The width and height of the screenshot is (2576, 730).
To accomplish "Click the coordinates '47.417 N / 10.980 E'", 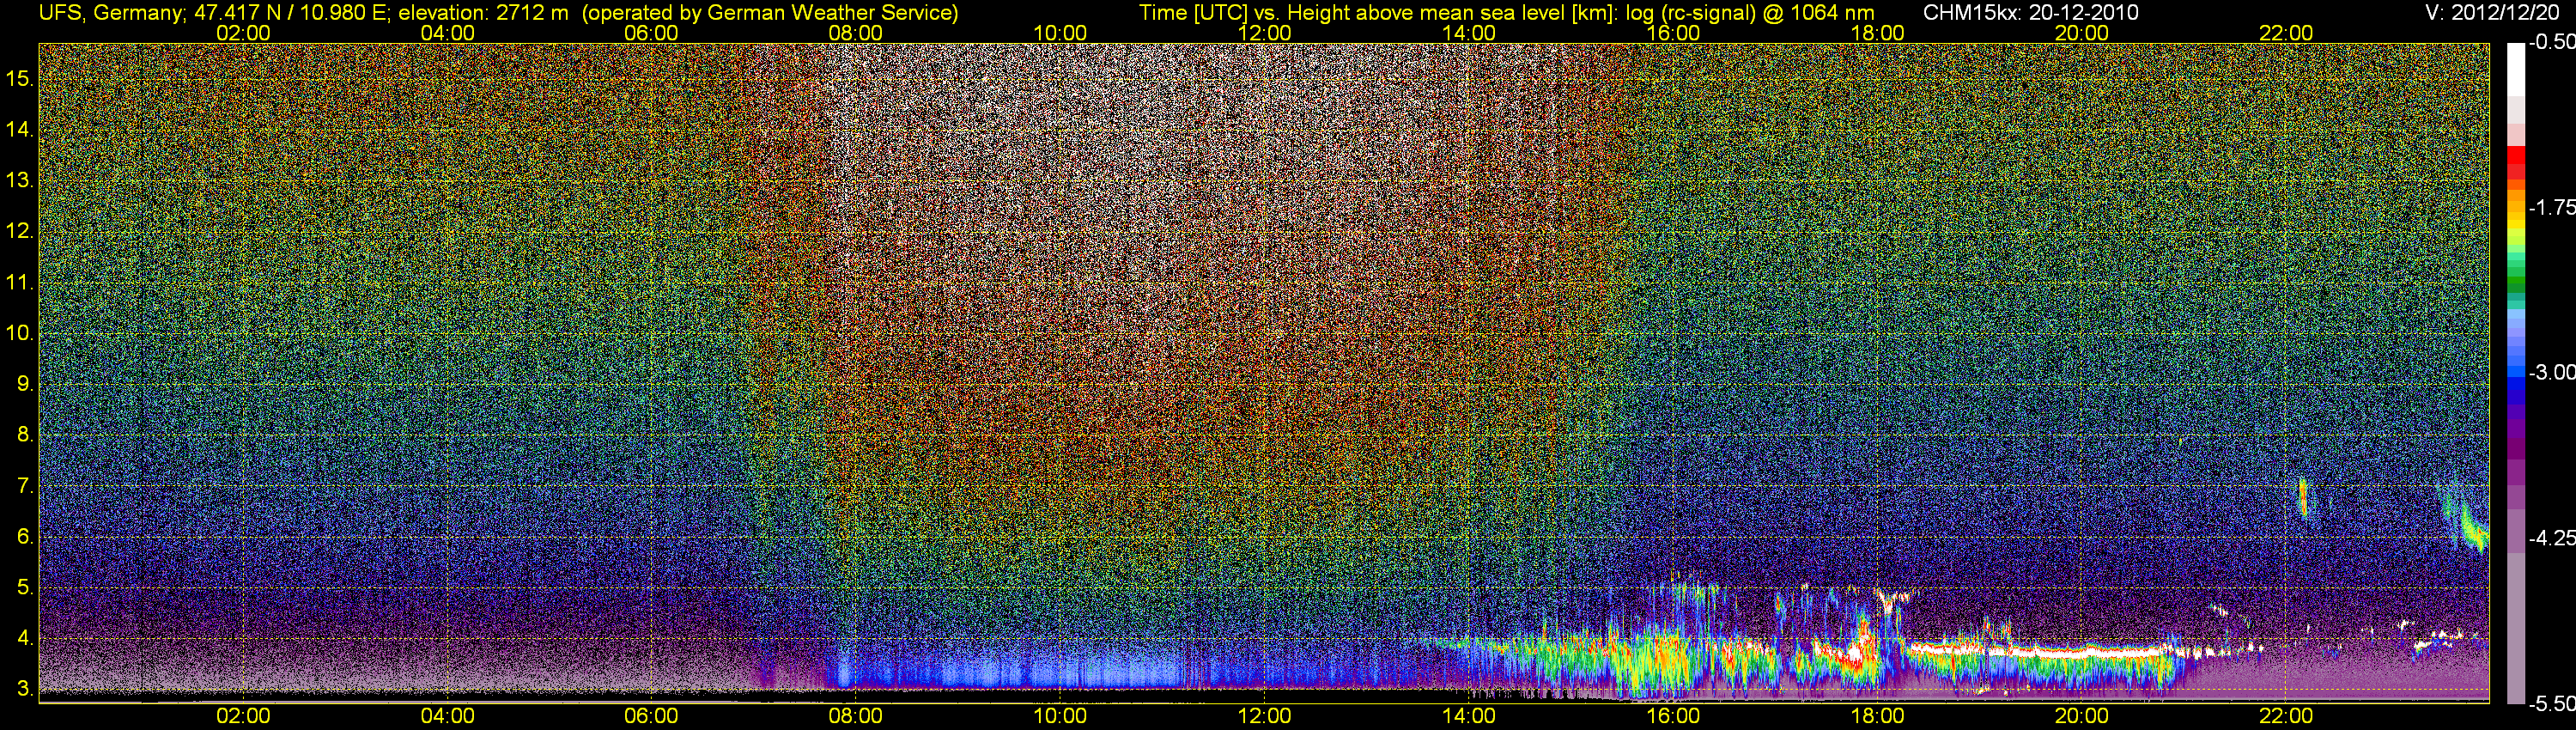I will pos(287,13).
